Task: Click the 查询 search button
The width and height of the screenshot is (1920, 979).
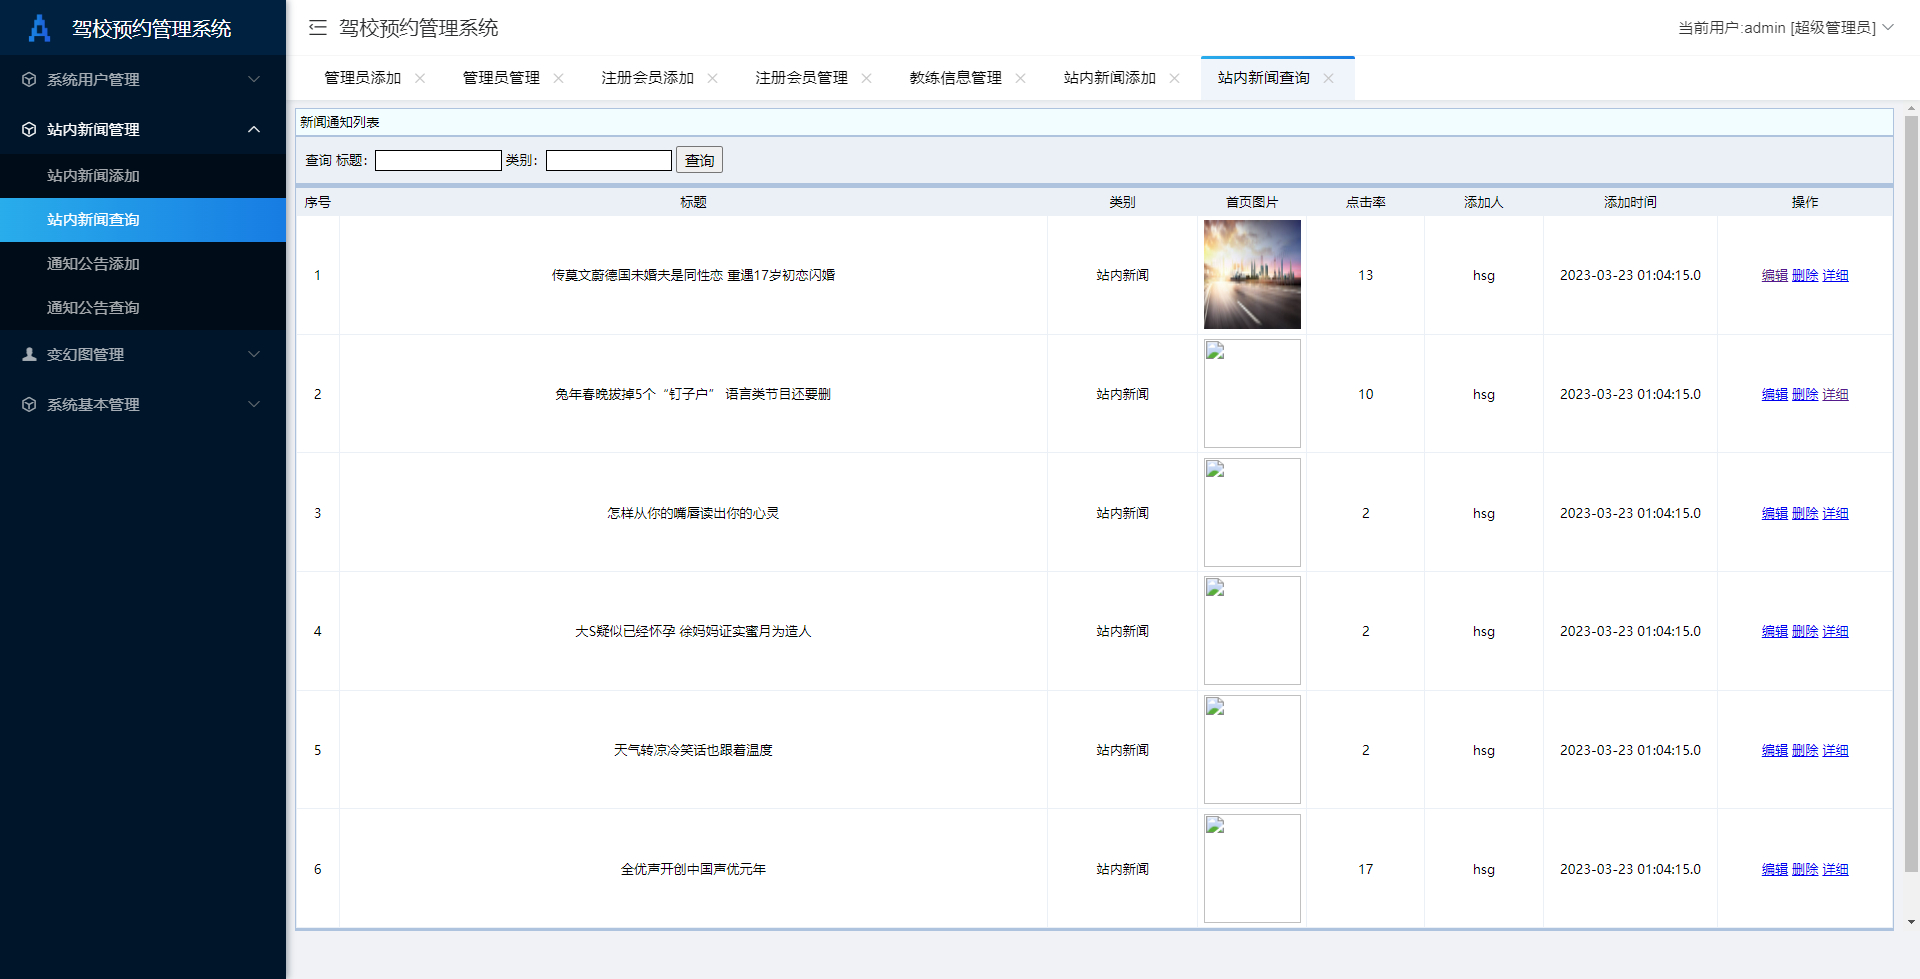Action: 699,159
